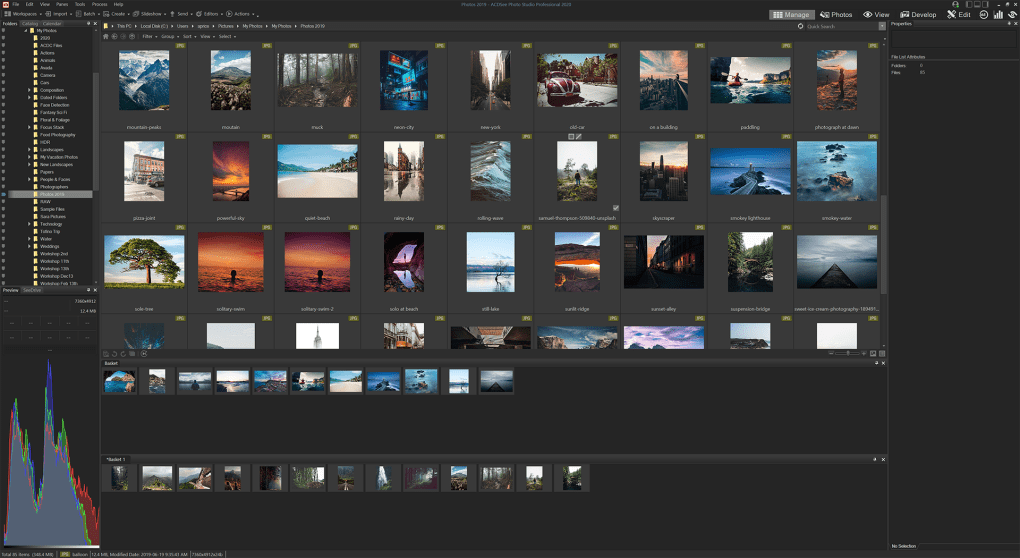This screenshot has height=558, width=1020.
Task: Open the Workspaces toolbar menu
Action: pos(22,14)
